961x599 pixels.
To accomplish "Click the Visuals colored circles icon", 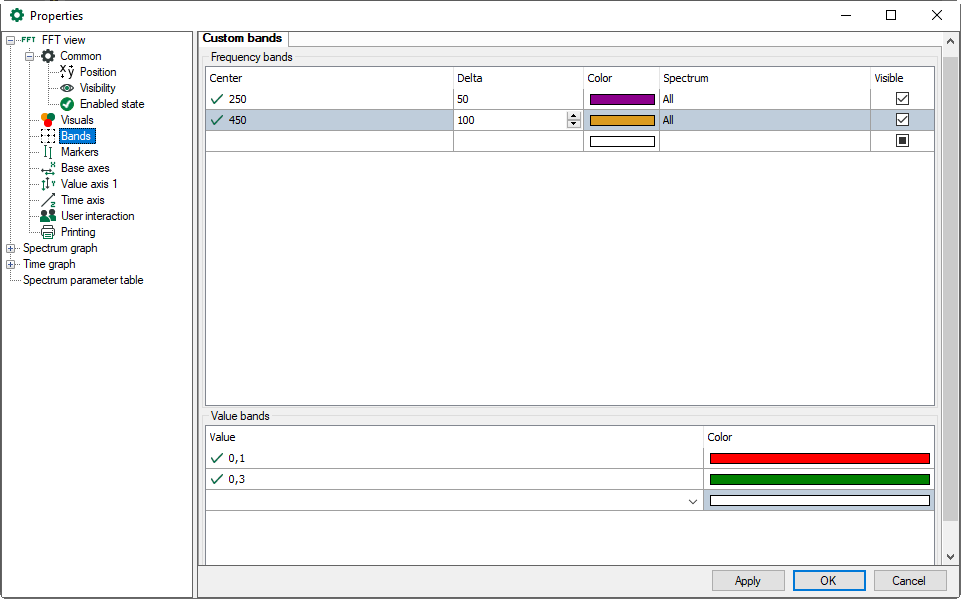I will [x=48, y=120].
